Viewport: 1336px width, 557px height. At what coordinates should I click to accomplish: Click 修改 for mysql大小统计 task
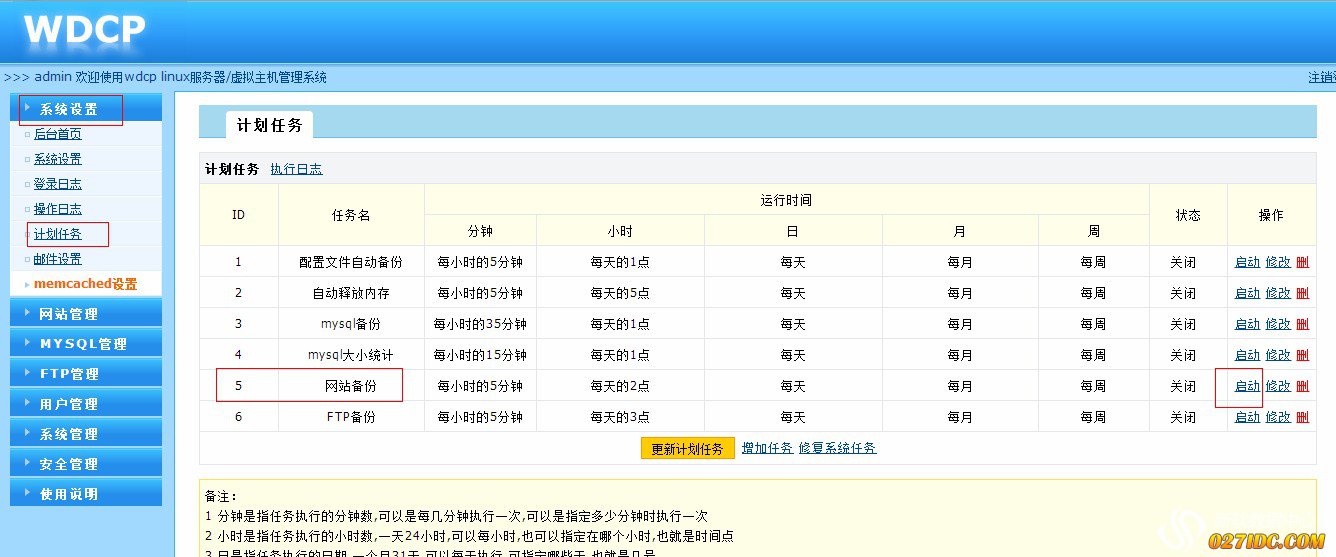tap(1278, 355)
